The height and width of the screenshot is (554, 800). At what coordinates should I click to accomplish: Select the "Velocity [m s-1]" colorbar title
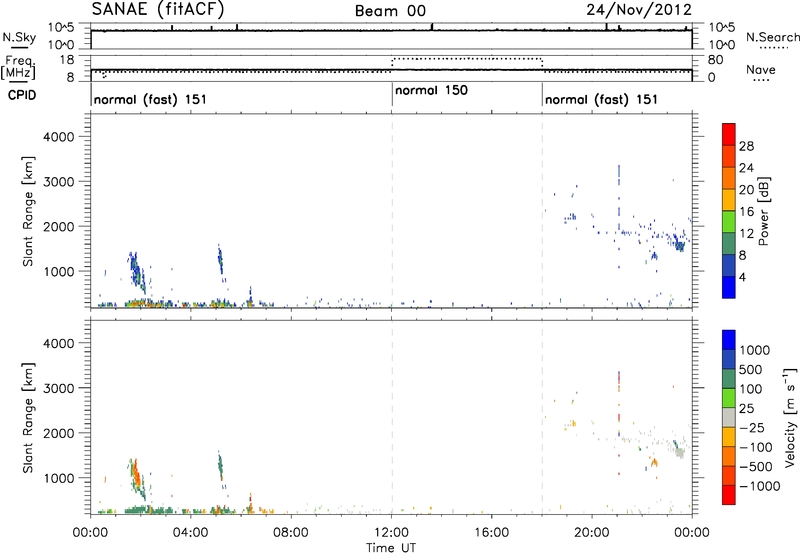tap(790, 417)
